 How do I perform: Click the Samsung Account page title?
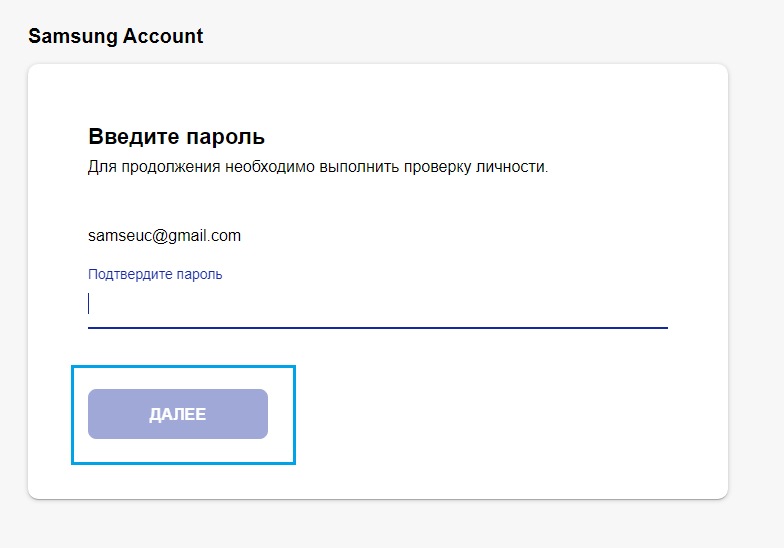tap(116, 36)
